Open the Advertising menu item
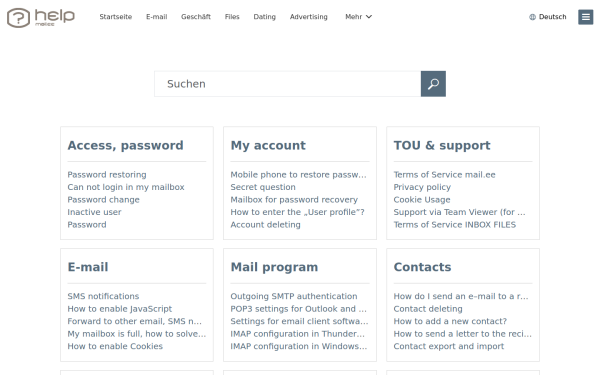Viewport: 600px width, 375px height. [x=308, y=17]
